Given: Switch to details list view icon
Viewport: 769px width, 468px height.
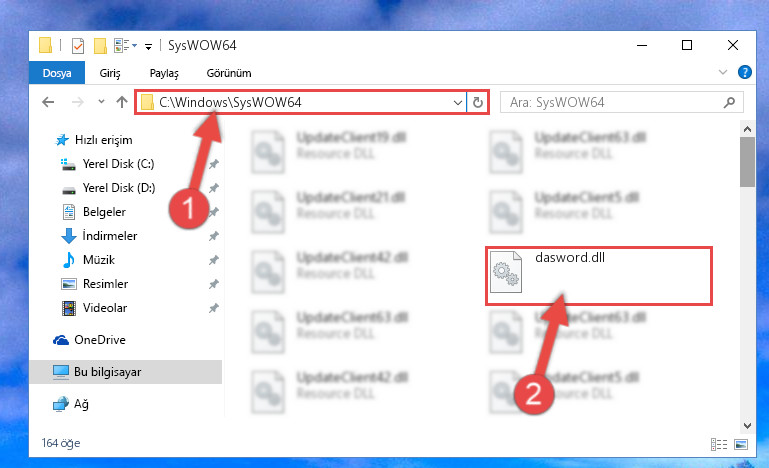Looking at the screenshot, I should (x=718, y=444).
